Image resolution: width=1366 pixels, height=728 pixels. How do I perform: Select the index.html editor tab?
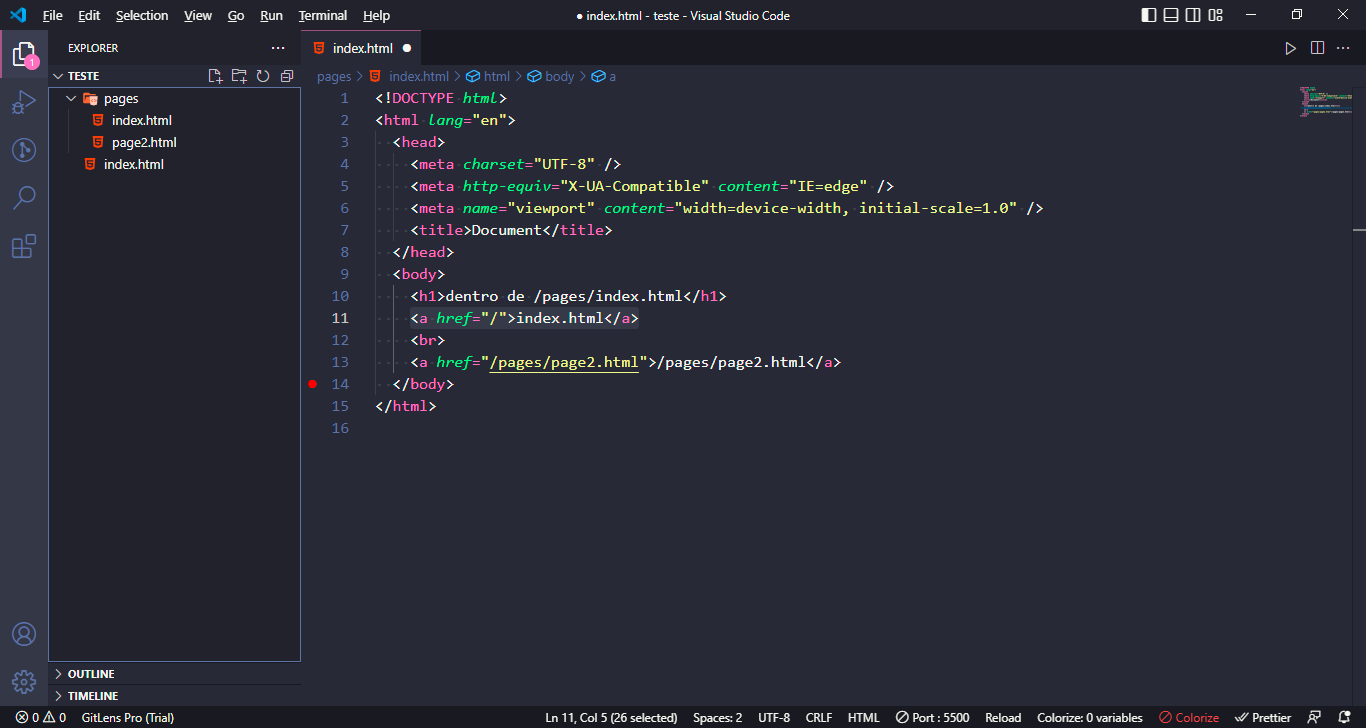pyautogui.click(x=363, y=48)
